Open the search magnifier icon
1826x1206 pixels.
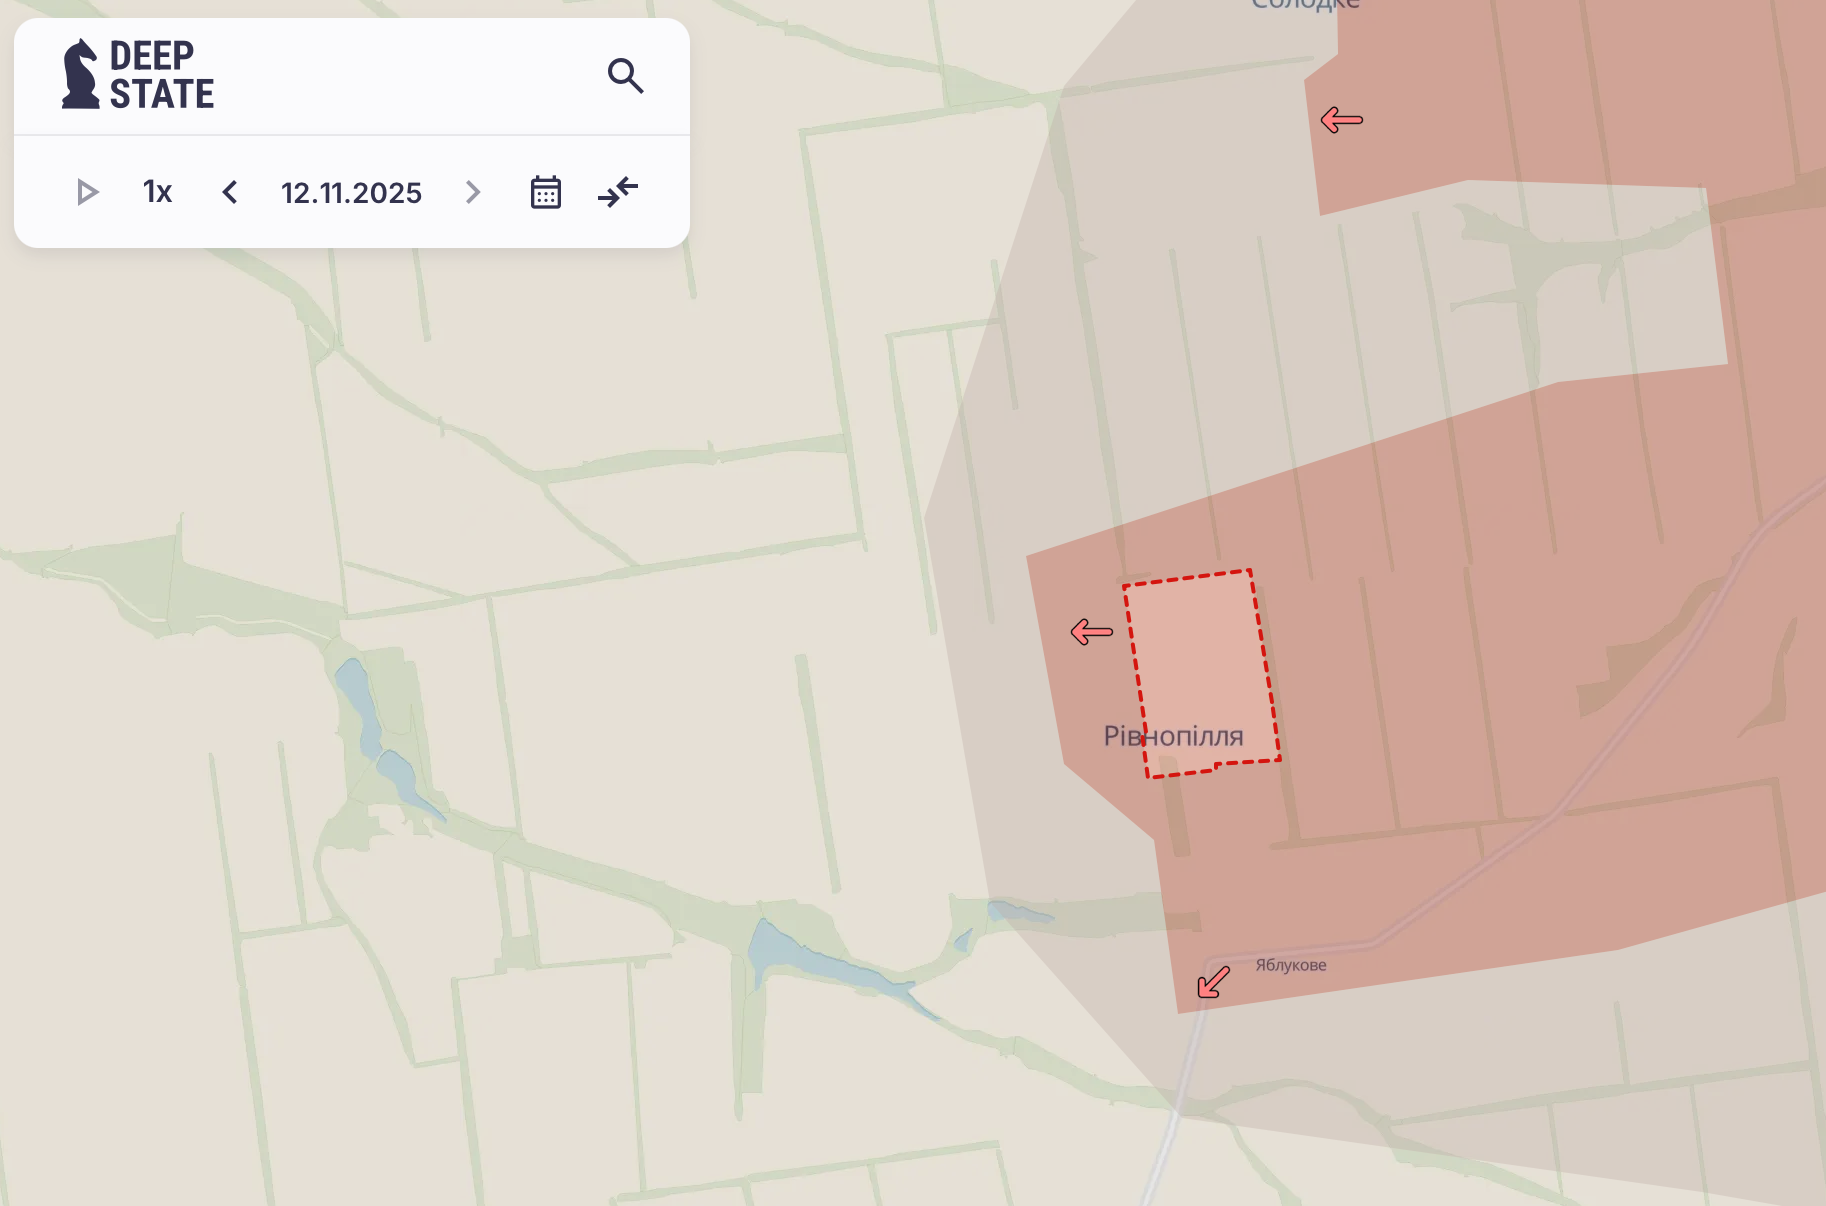[625, 76]
